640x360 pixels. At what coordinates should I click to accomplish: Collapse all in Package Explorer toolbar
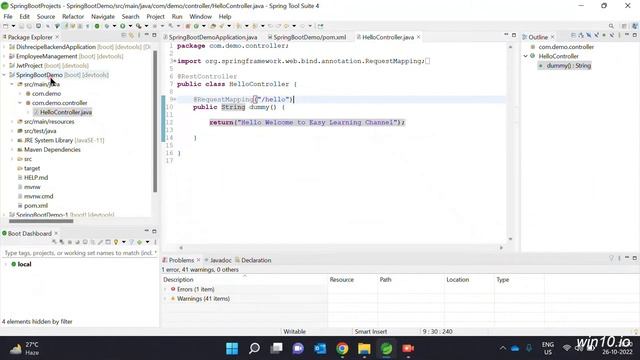coord(124,36)
